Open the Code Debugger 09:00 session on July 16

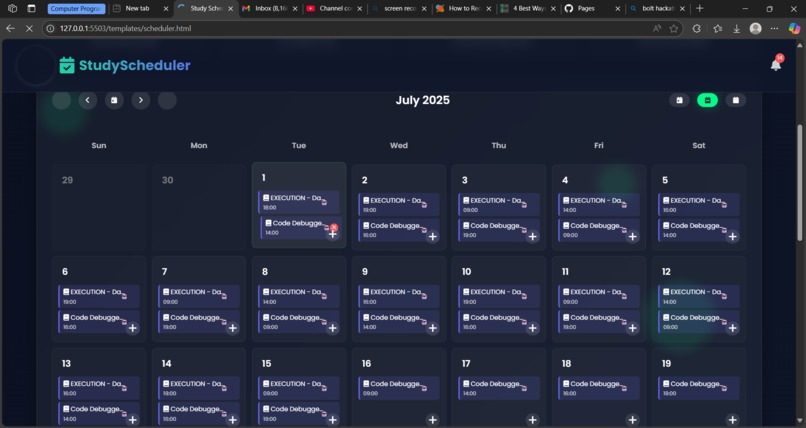click(399, 388)
